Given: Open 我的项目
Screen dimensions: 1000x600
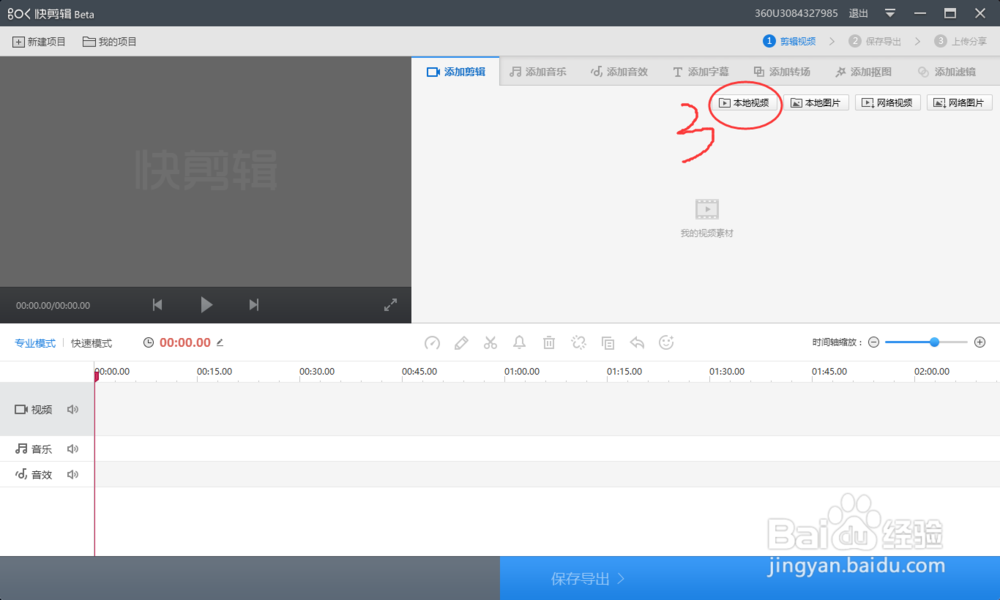Looking at the screenshot, I should 110,41.
